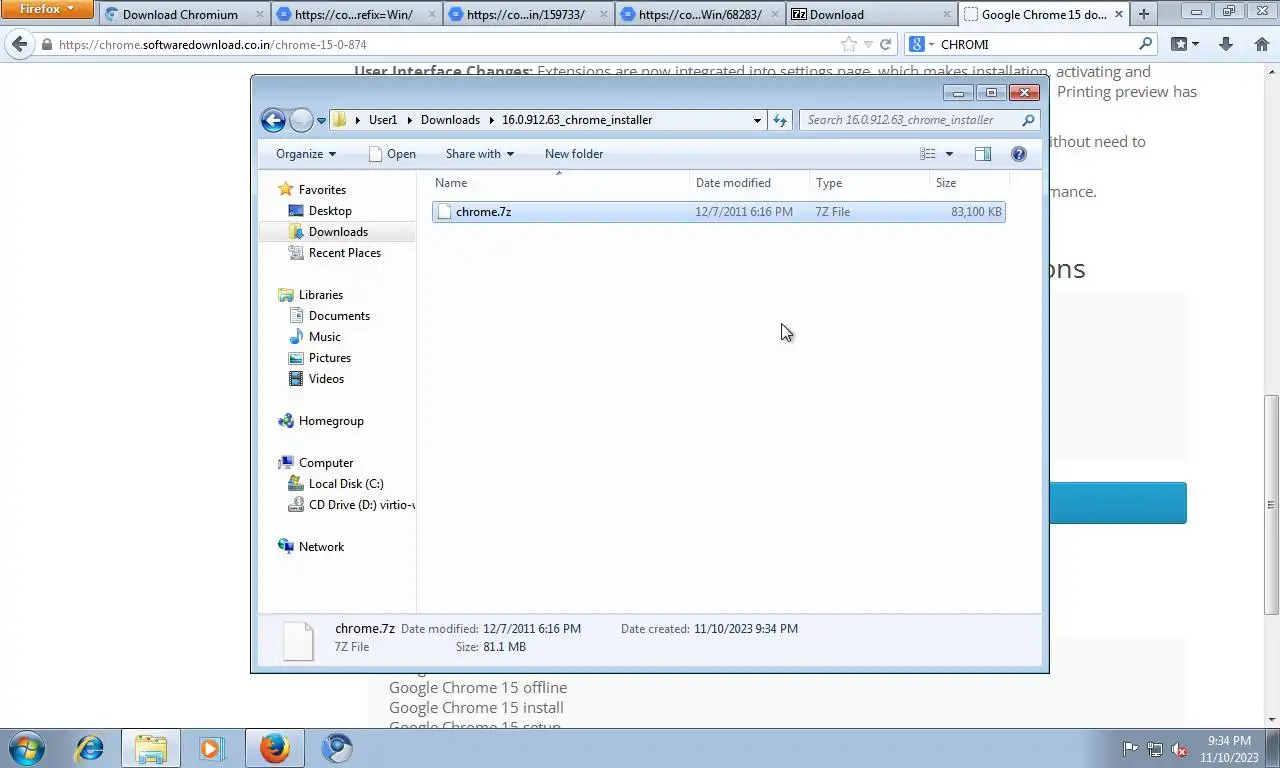Open a new Firefox tab

(1144, 14)
